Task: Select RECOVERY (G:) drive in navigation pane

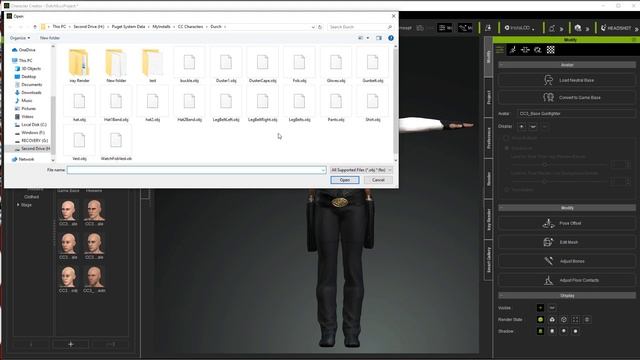Action: click(x=34, y=140)
